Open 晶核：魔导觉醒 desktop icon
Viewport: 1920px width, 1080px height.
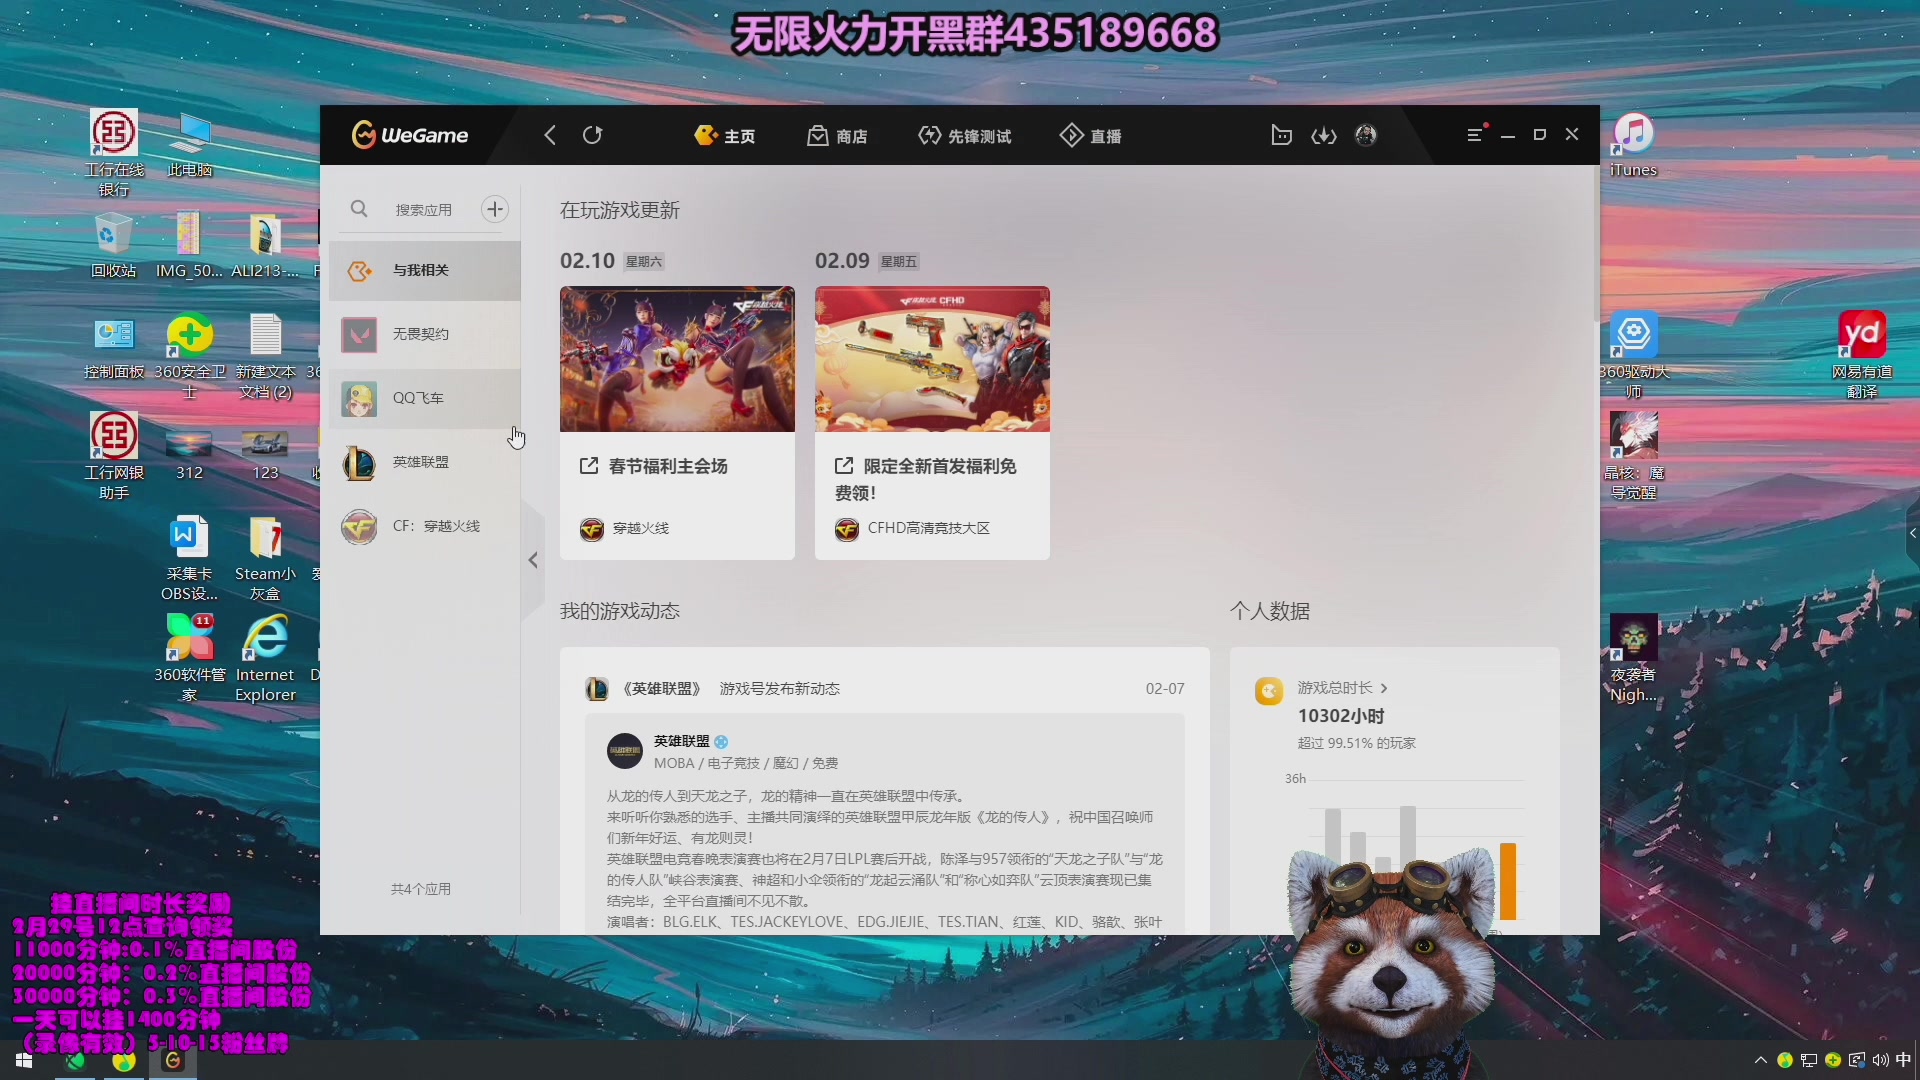[x=1634, y=456]
